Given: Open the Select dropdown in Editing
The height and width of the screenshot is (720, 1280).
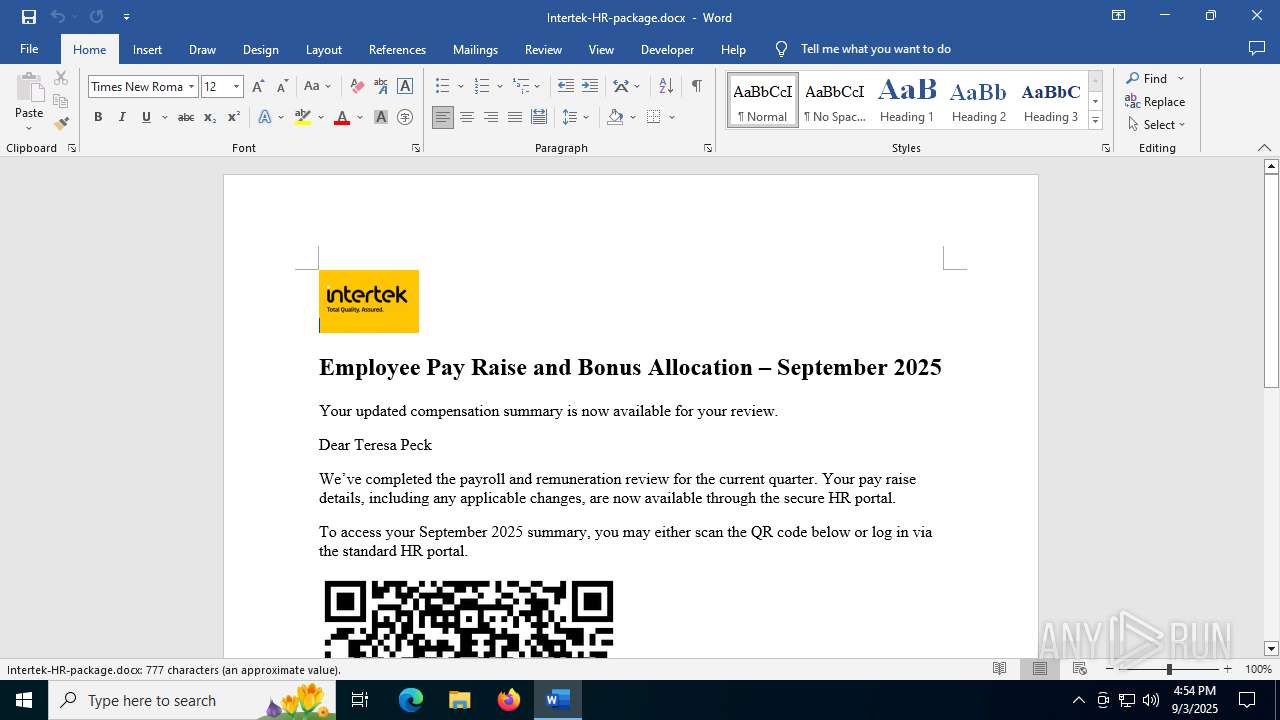Looking at the screenshot, I should pyautogui.click(x=1157, y=125).
